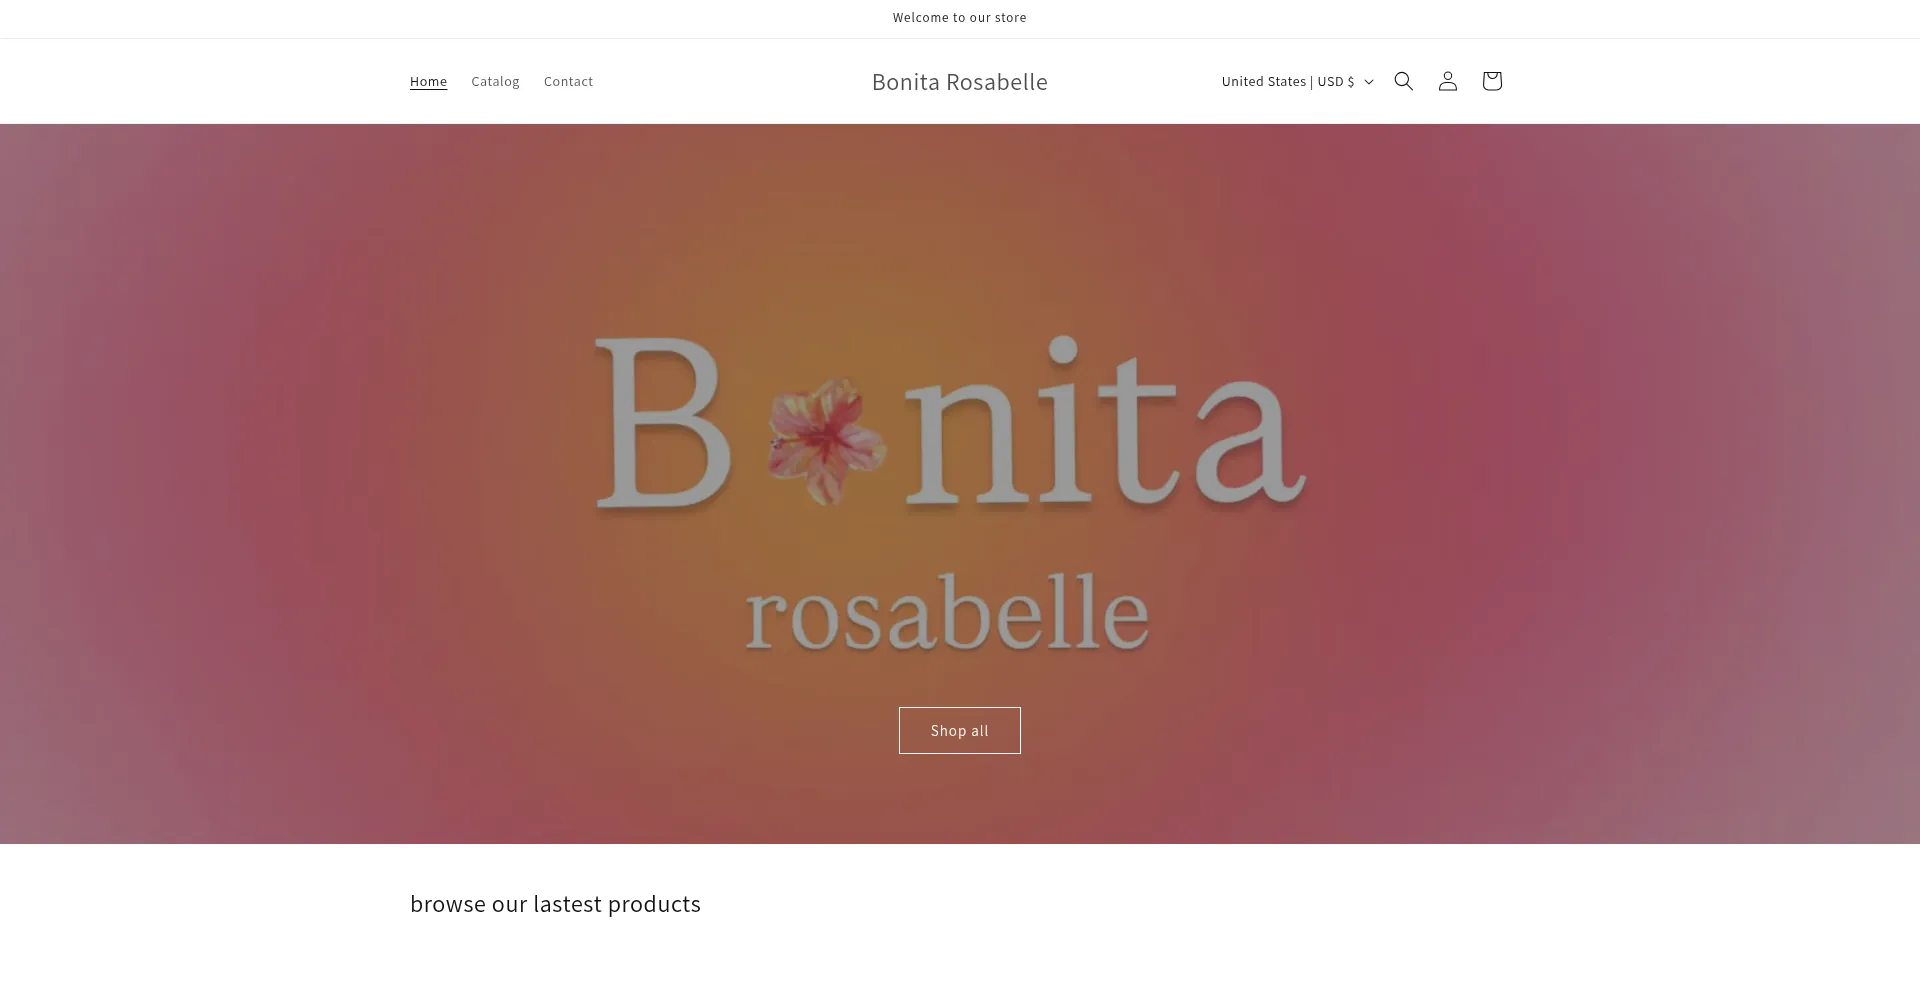Navigate to the Contact menu item
The height and width of the screenshot is (993, 1920).
[568, 82]
